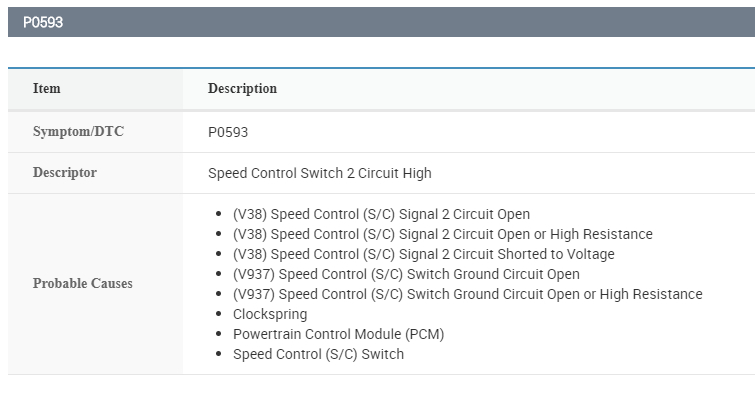
Task: Select the Descriptor row label
Action: (x=65, y=172)
